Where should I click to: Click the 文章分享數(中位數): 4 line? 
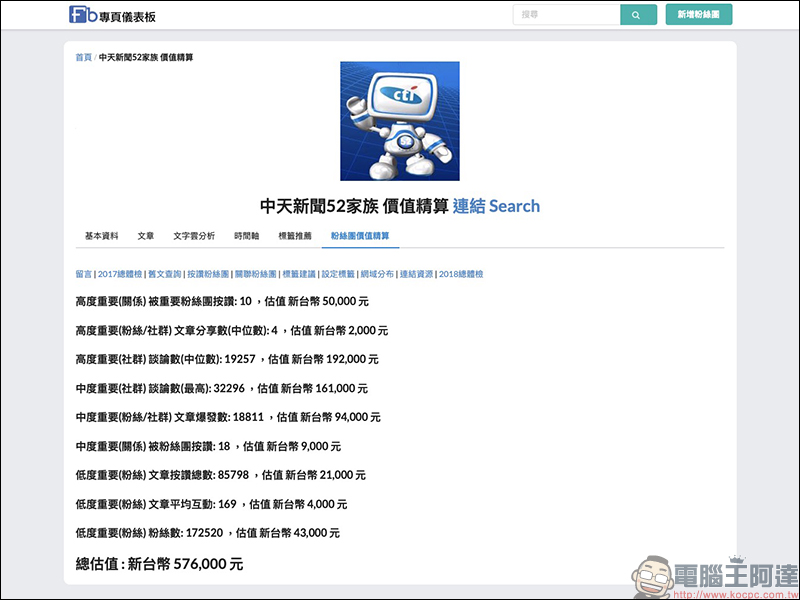(x=232, y=331)
